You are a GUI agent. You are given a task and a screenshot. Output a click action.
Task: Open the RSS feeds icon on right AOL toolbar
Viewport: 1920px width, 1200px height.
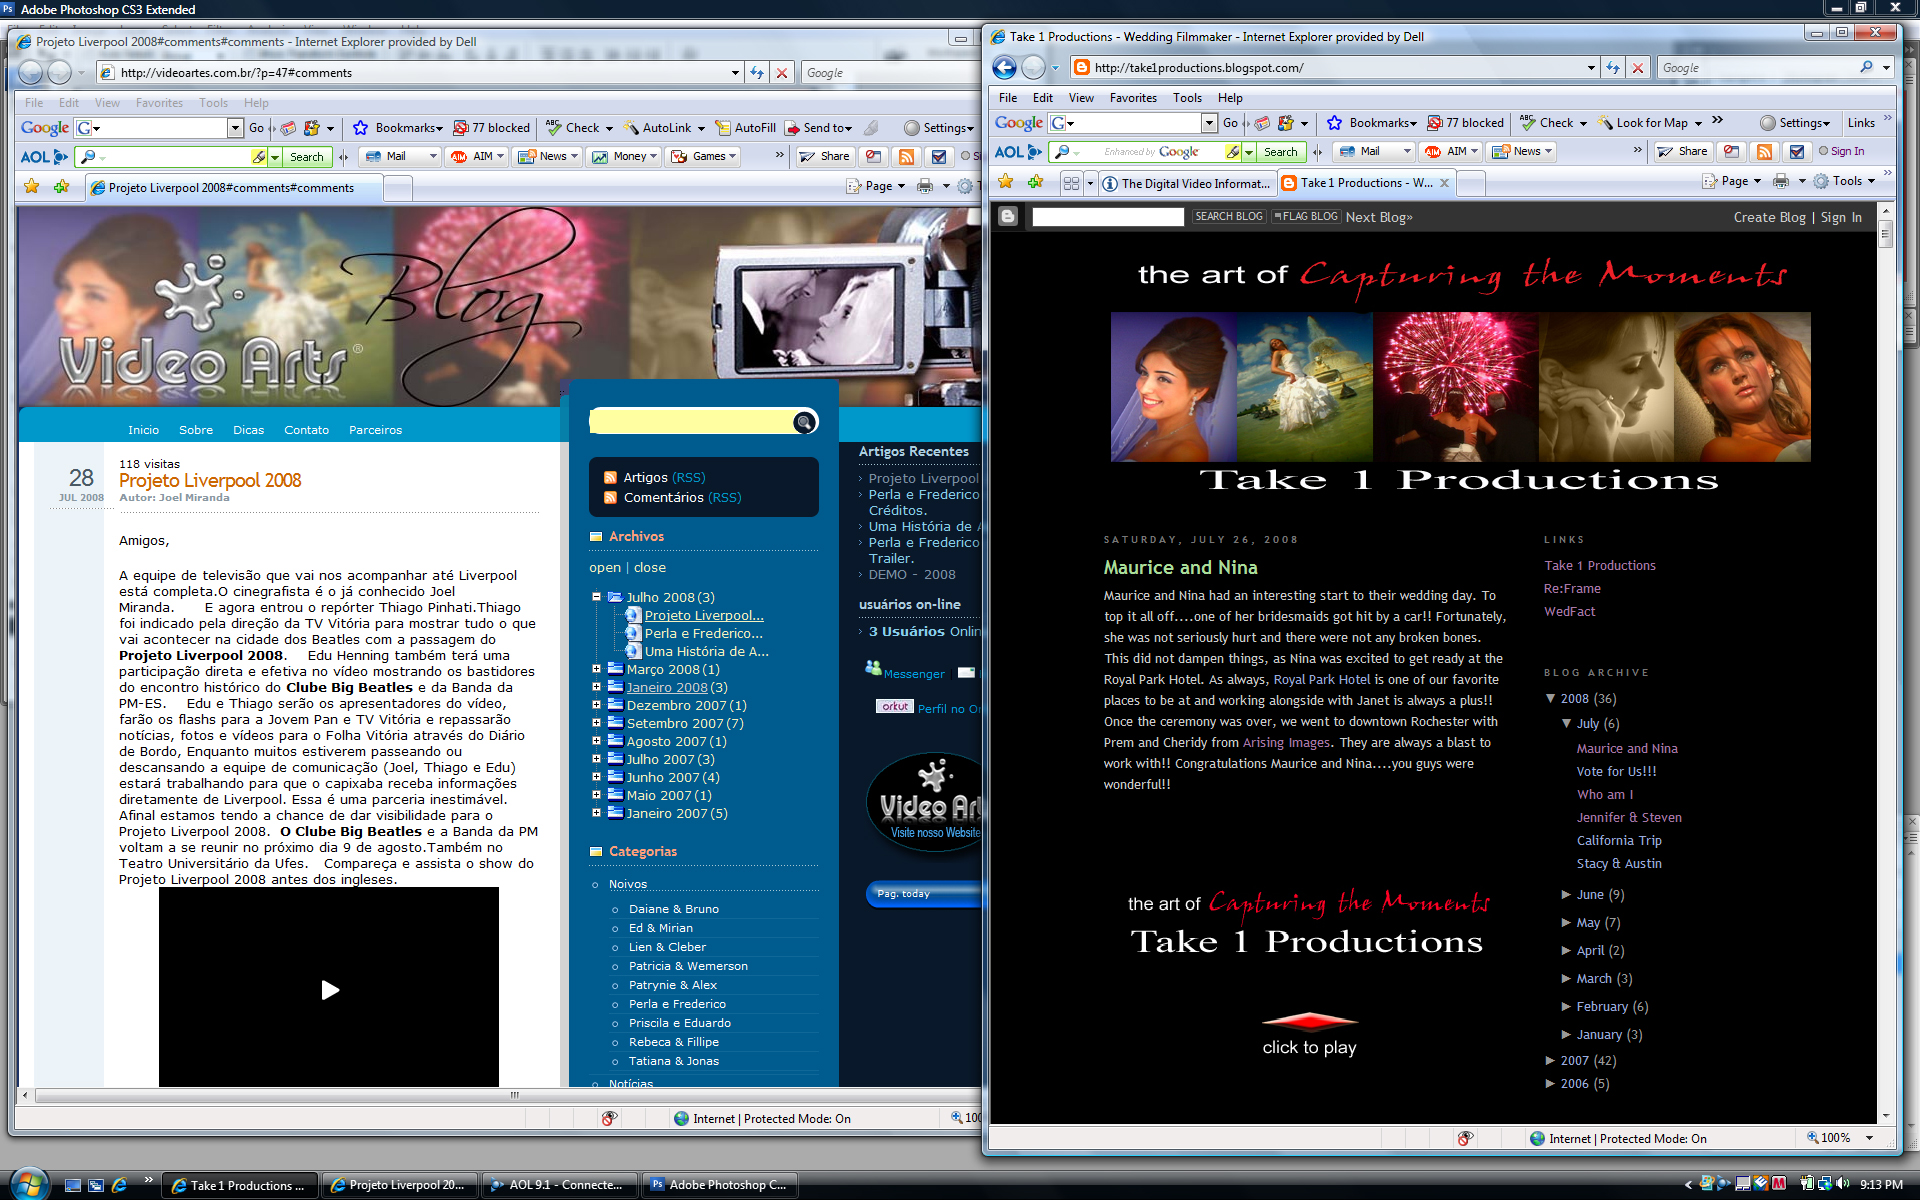pos(1765,152)
